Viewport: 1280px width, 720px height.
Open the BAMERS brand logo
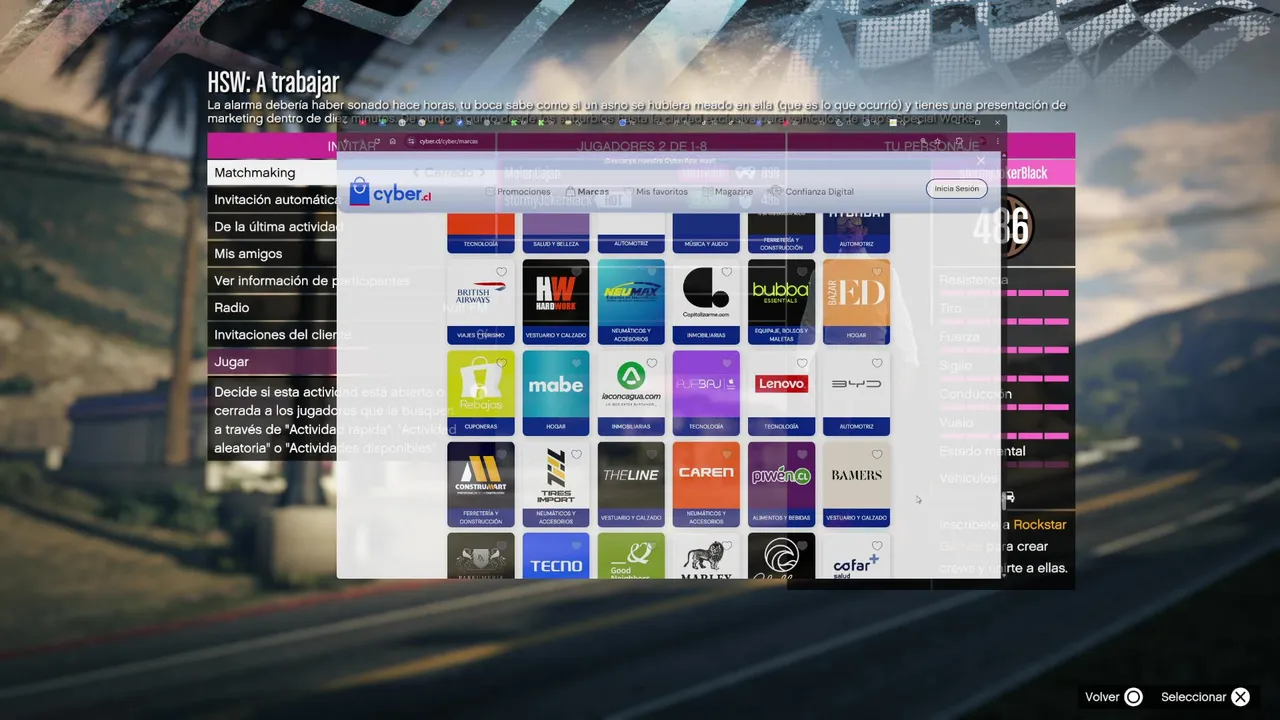(x=856, y=475)
